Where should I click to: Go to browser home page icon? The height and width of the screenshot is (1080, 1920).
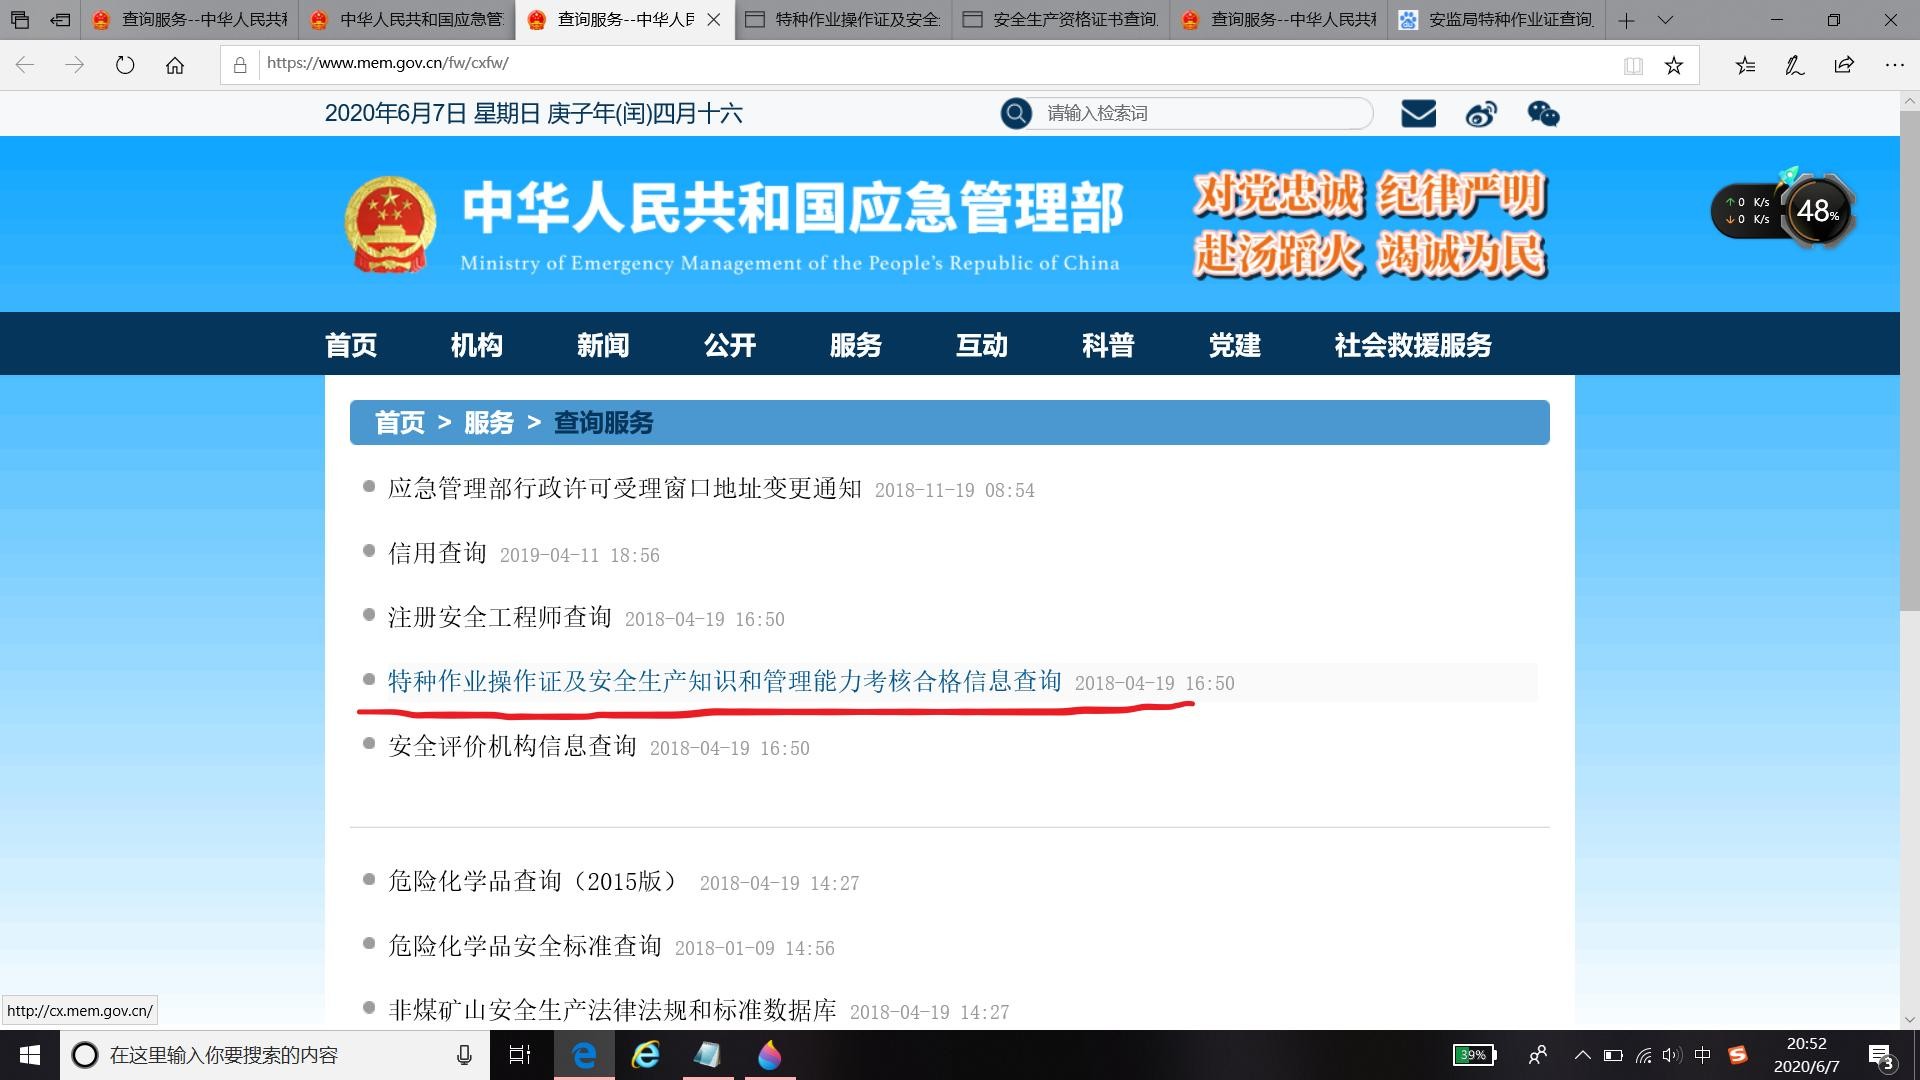[175, 65]
